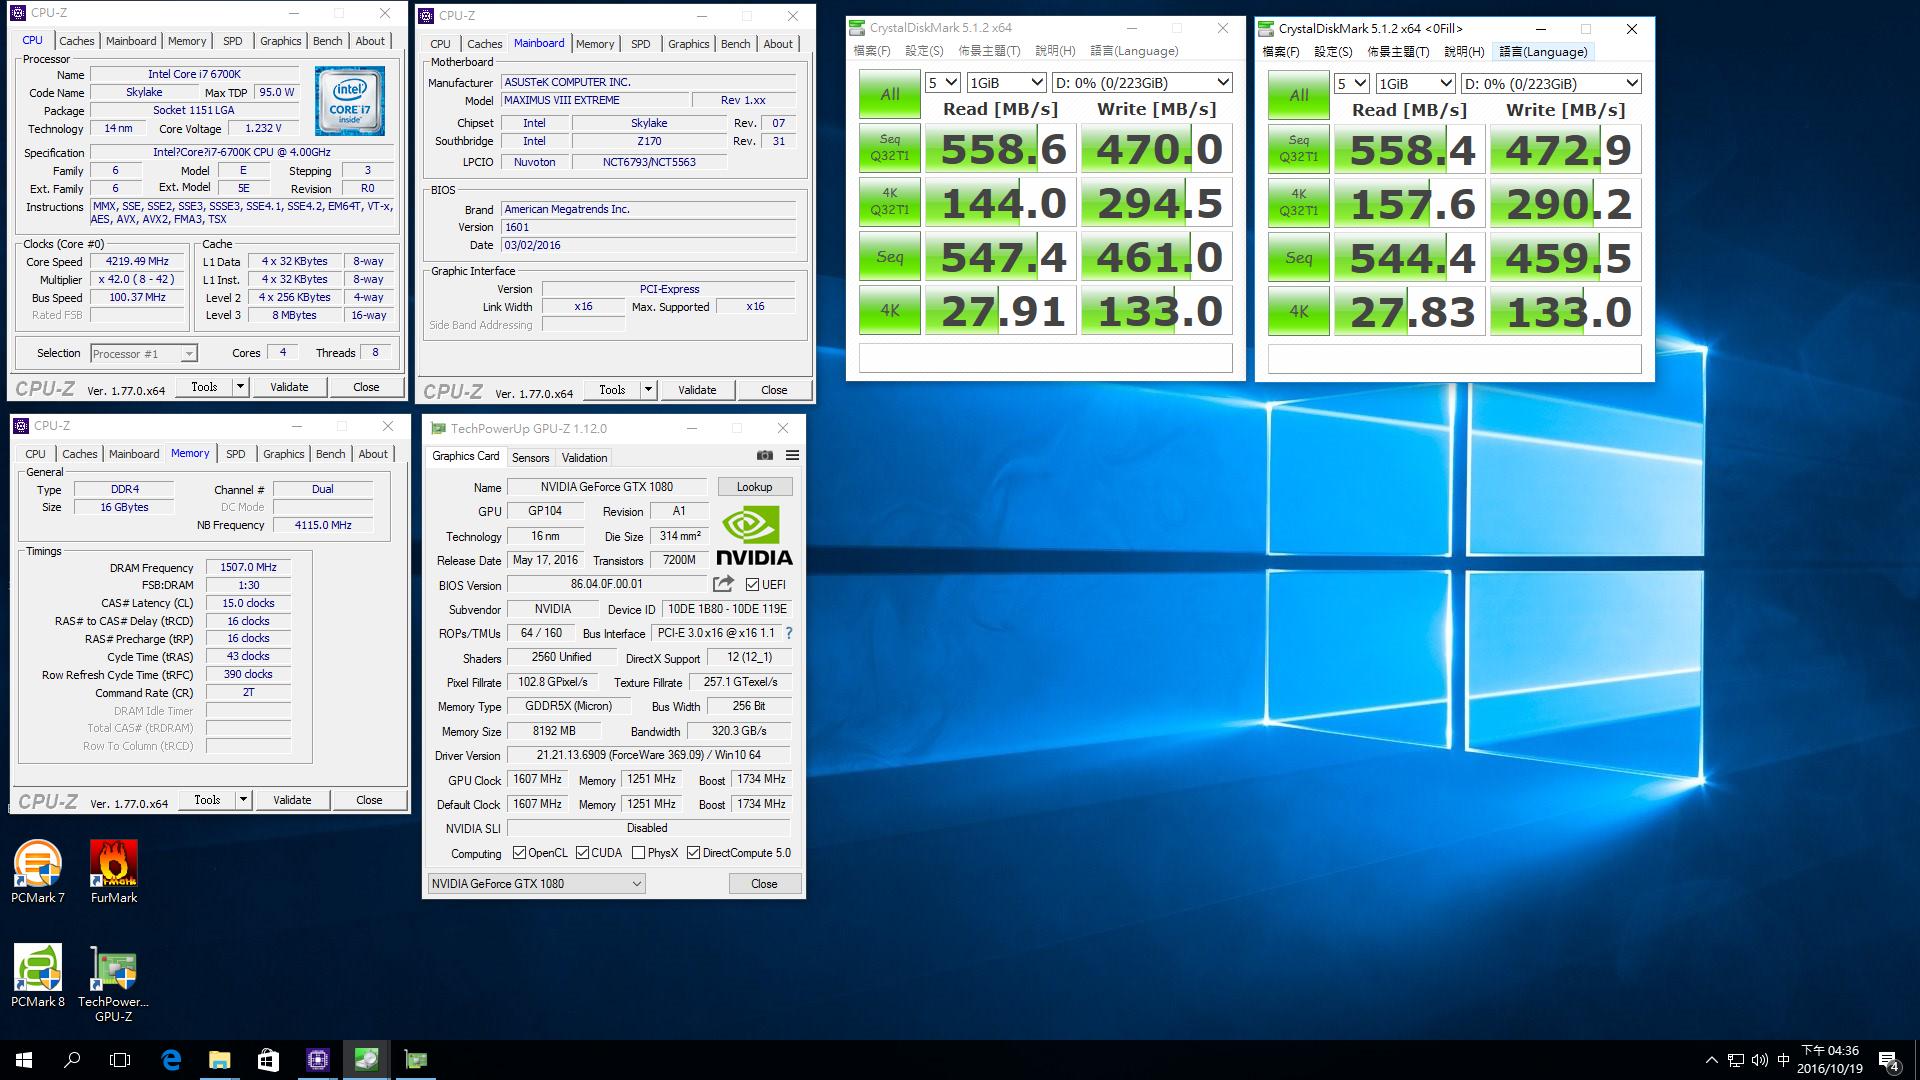This screenshot has height=1080, width=1920.
Task: Open the Language menu in 0Fill CrystalDiskMark
Action: coord(1542,52)
